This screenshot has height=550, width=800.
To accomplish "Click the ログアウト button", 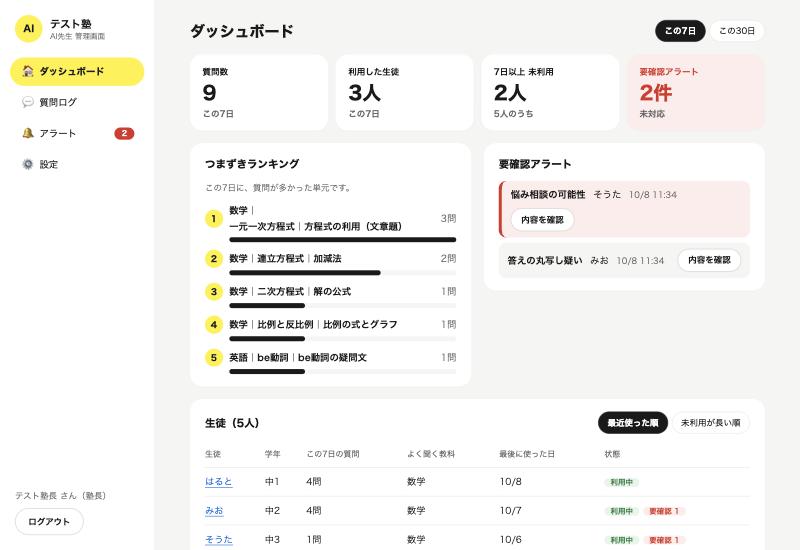I will tap(49, 521).
